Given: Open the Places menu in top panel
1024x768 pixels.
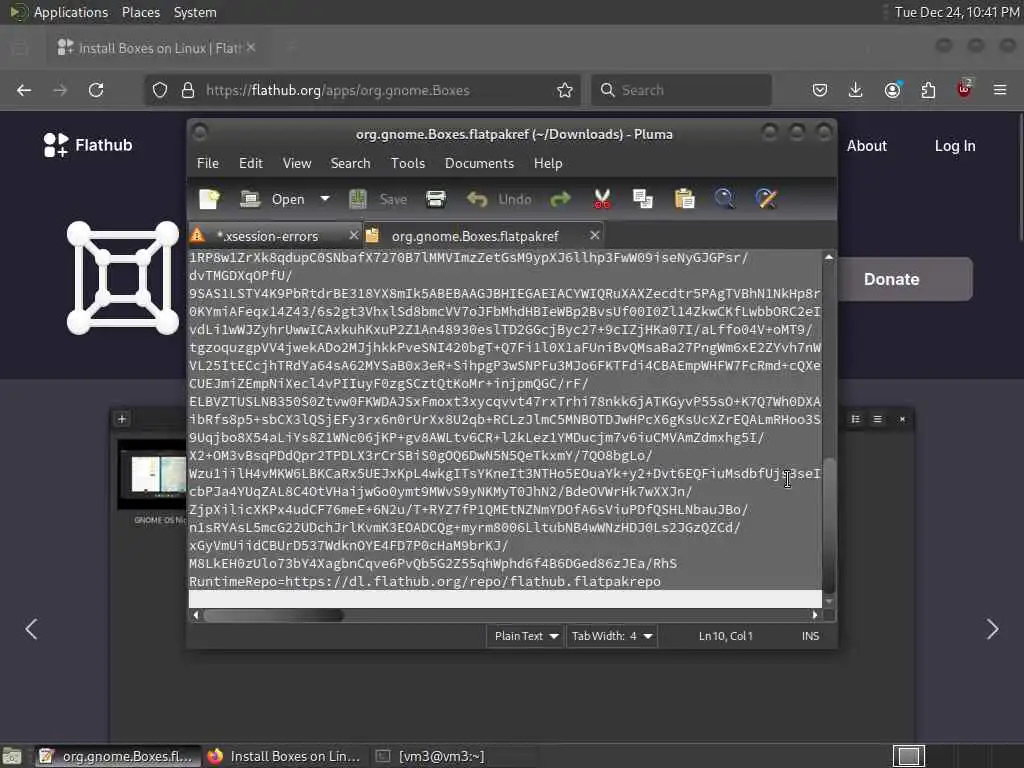Looking at the screenshot, I should point(140,12).
